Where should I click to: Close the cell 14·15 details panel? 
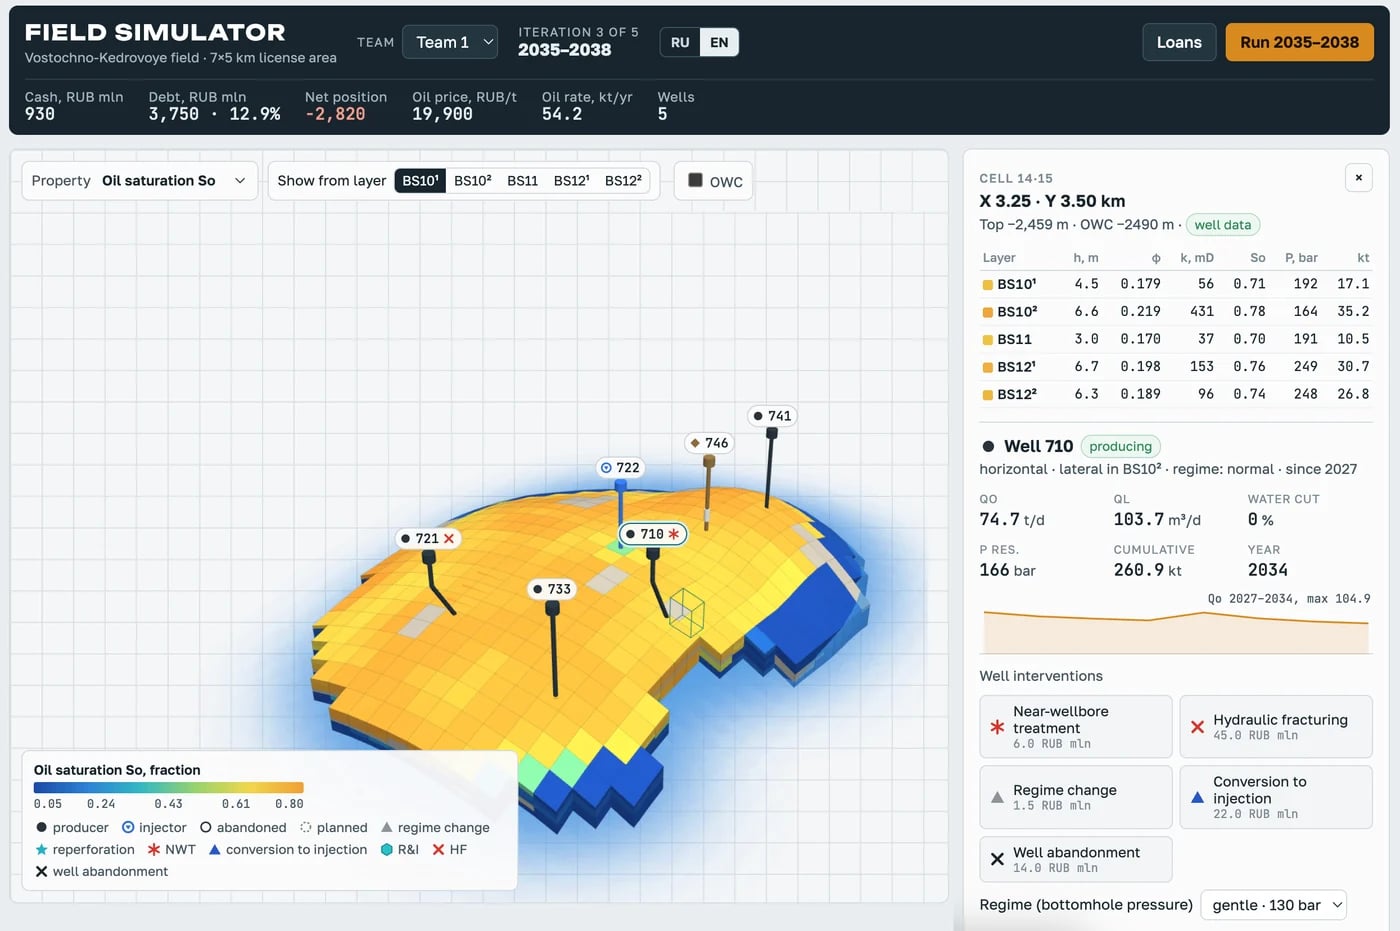tap(1358, 178)
